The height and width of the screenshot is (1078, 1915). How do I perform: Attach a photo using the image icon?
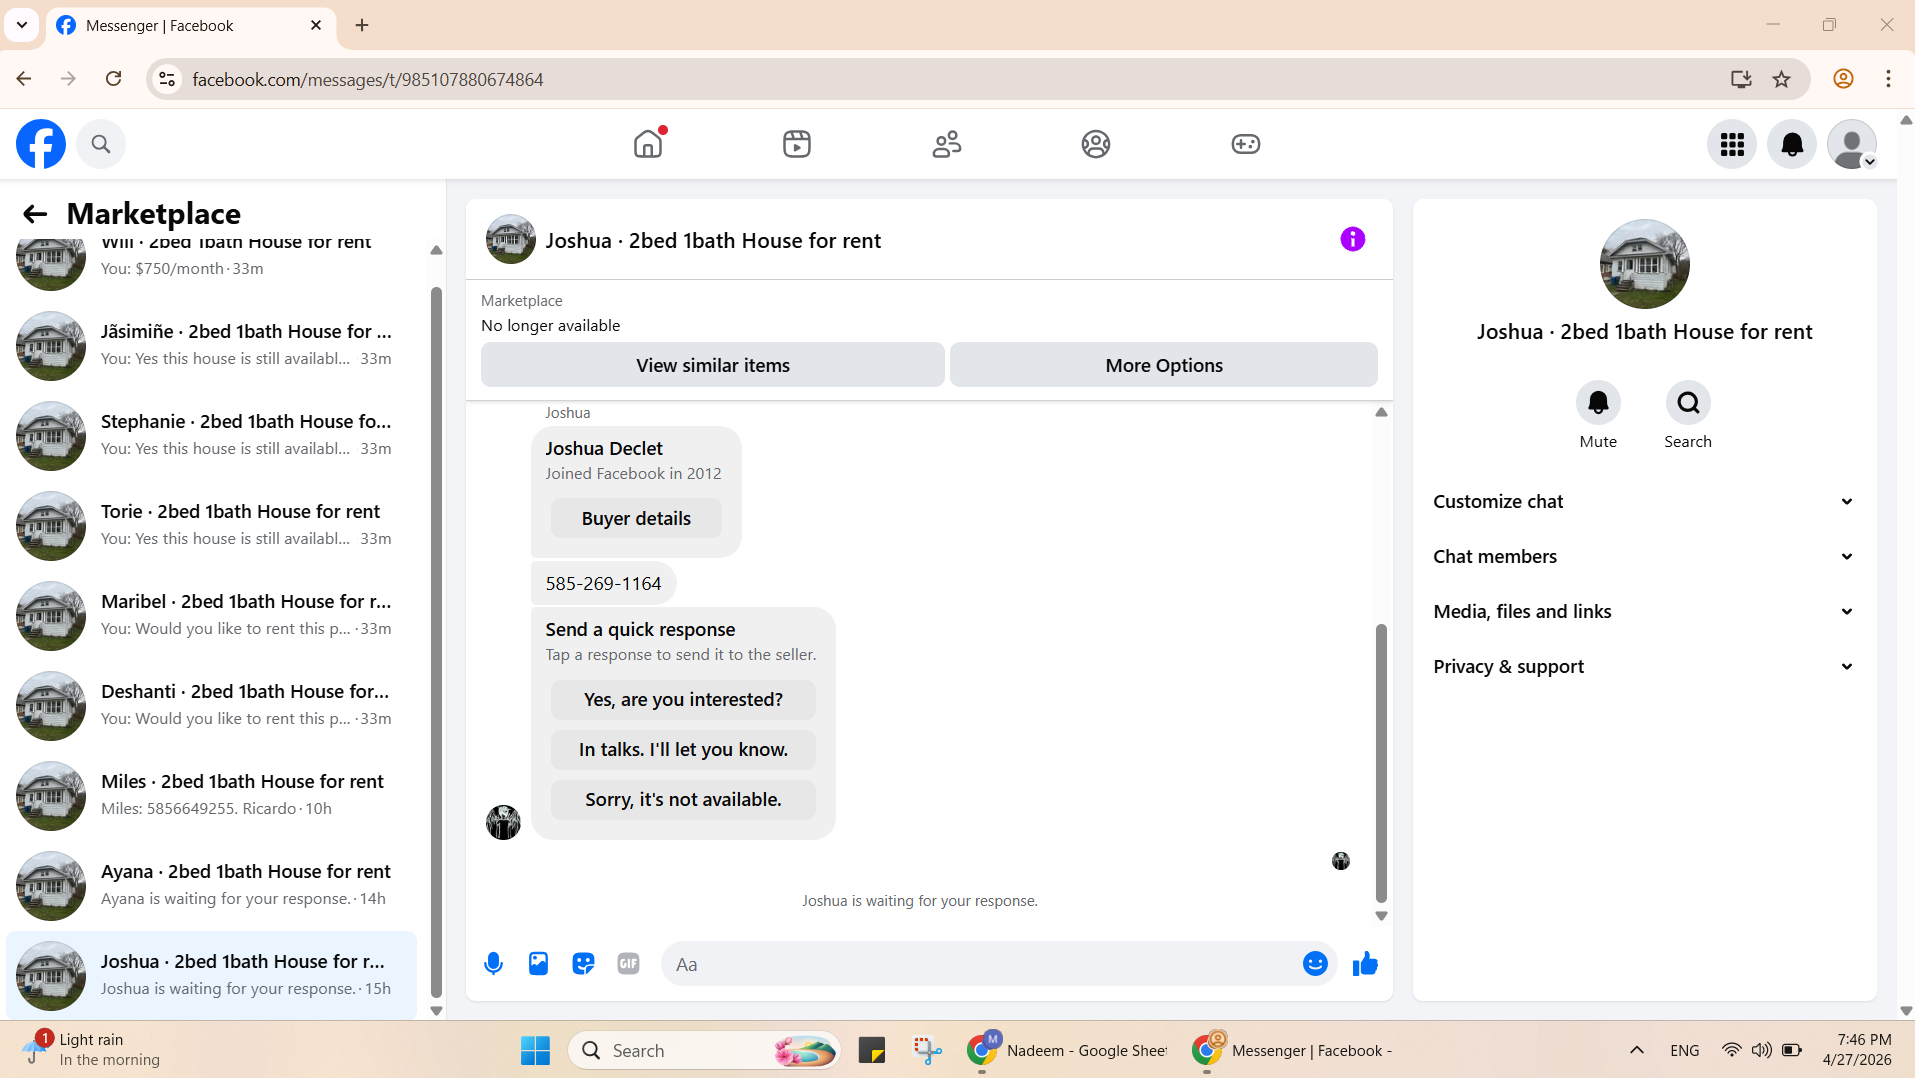(538, 964)
